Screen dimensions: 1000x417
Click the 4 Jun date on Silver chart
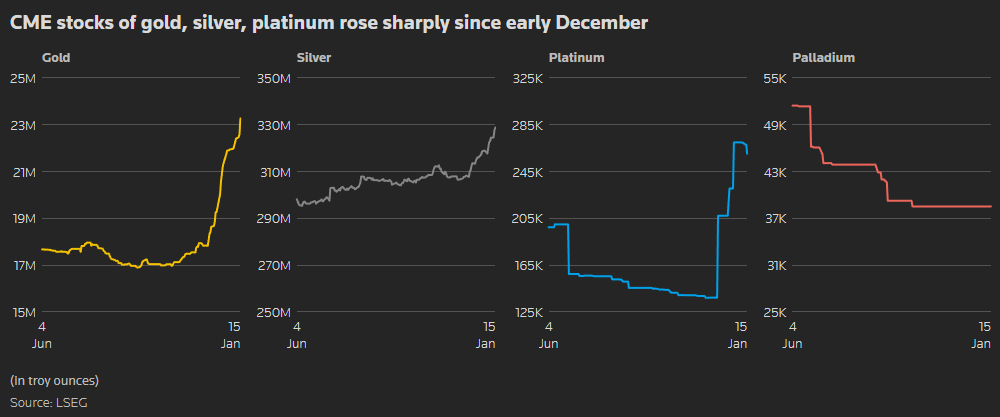(297, 335)
